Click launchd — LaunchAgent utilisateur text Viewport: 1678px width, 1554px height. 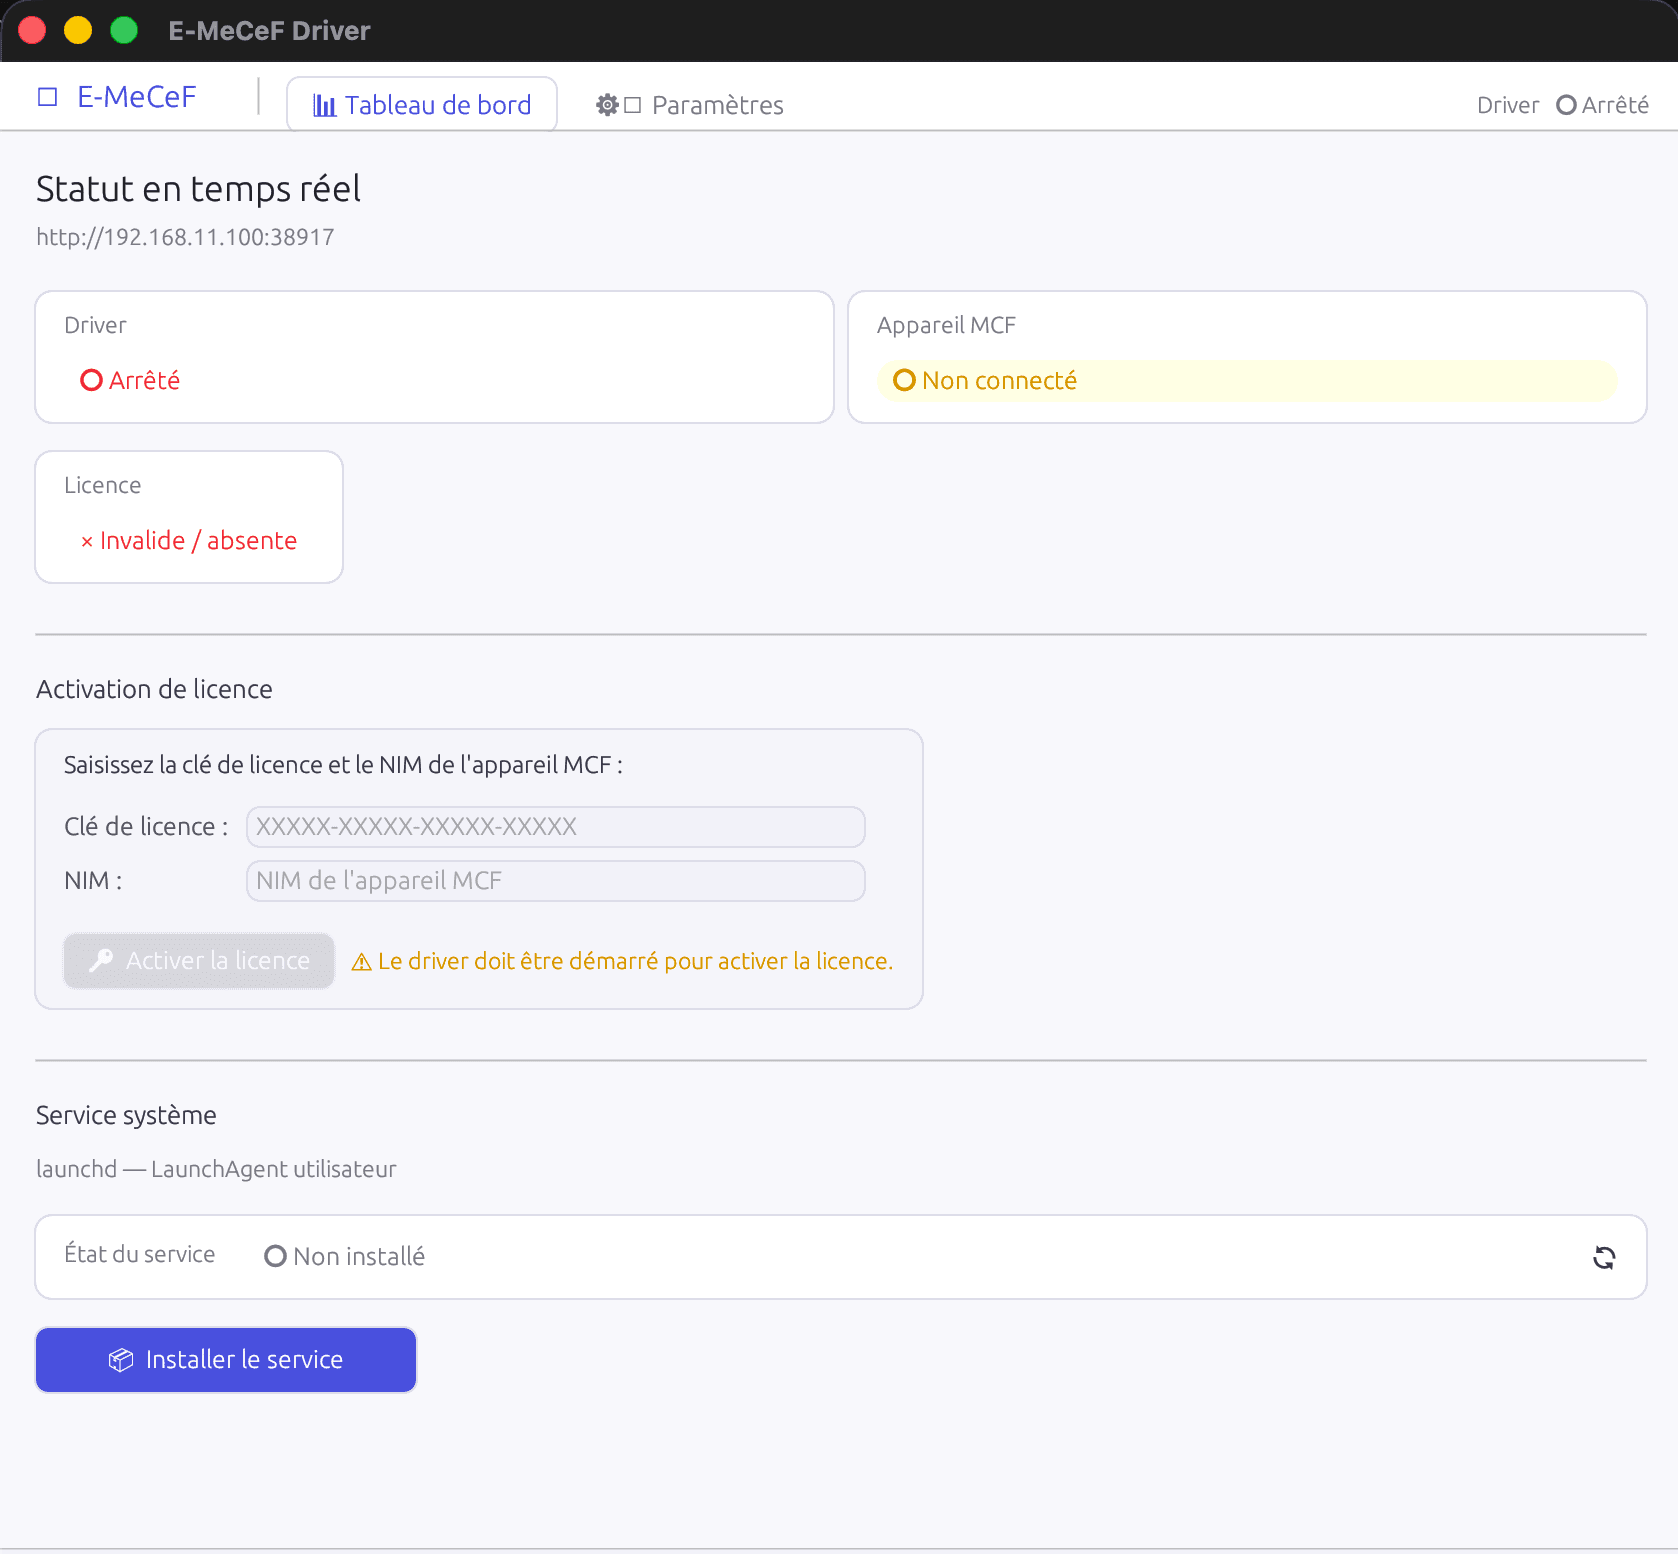[x=216, y=1169]
